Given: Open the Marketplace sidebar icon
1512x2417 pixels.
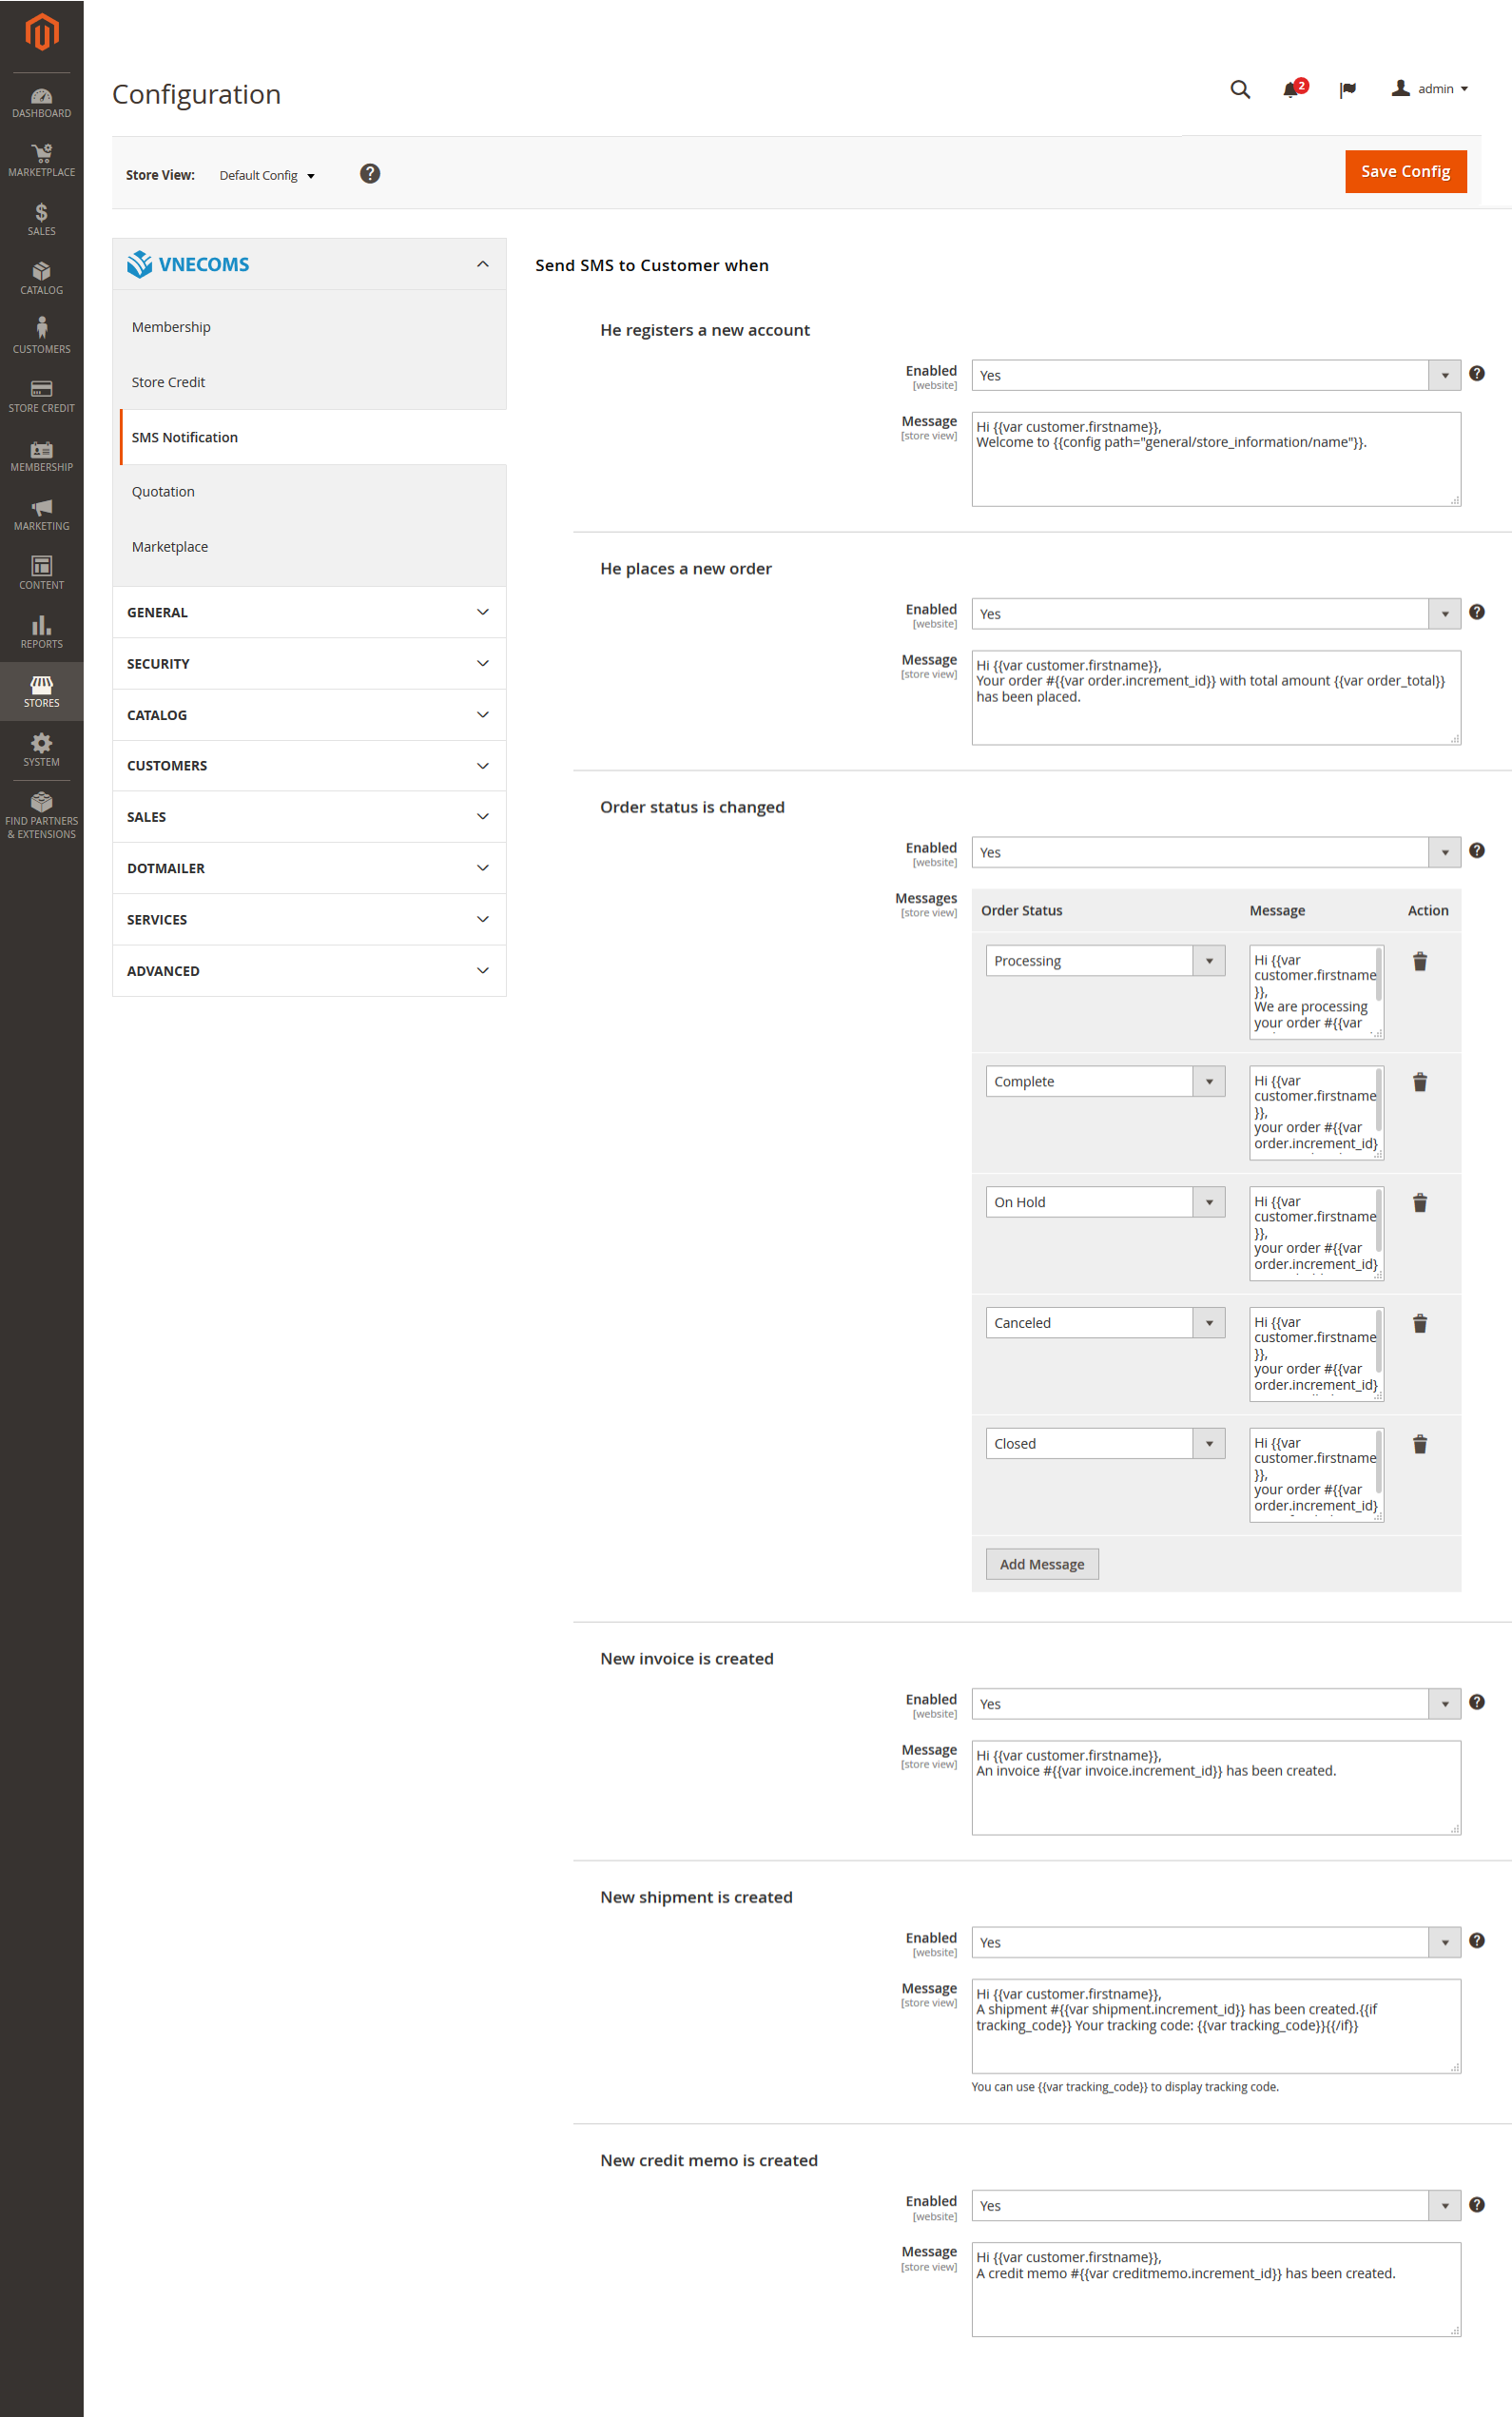Looking at the screenshot, I should 41,161.
